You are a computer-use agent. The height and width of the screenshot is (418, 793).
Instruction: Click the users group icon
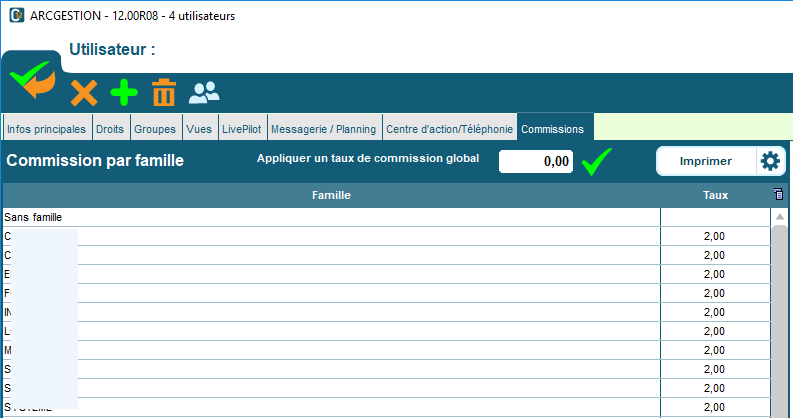click(x=204, y=93)
